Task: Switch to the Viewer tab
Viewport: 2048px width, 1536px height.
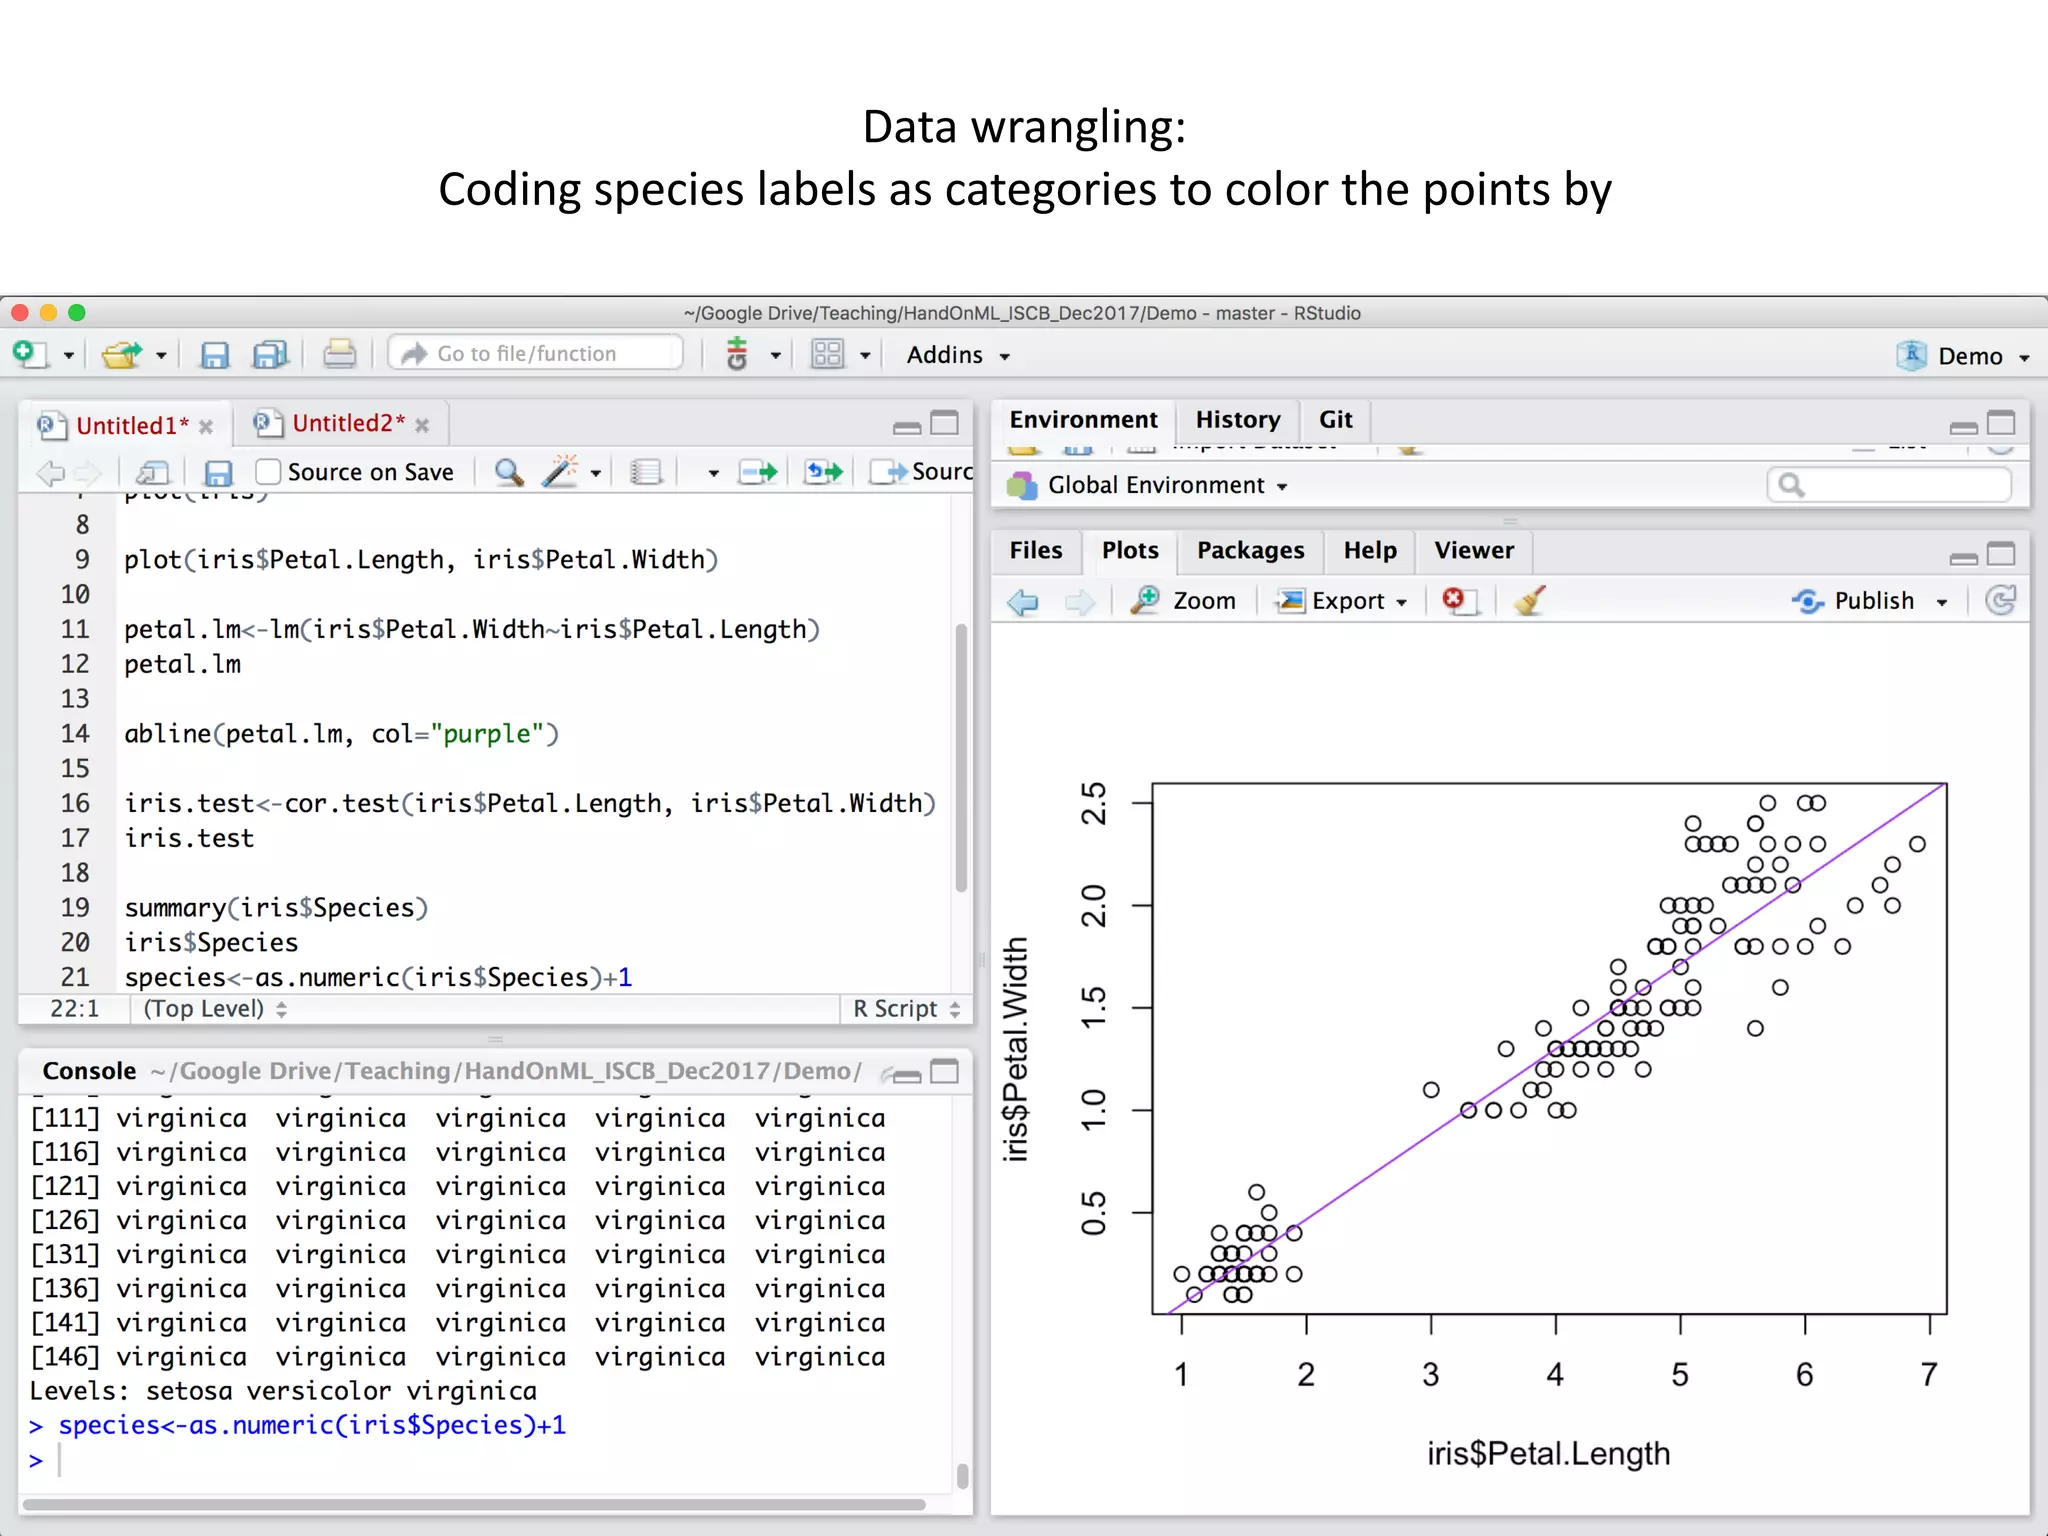Action: coord(1474,551)
